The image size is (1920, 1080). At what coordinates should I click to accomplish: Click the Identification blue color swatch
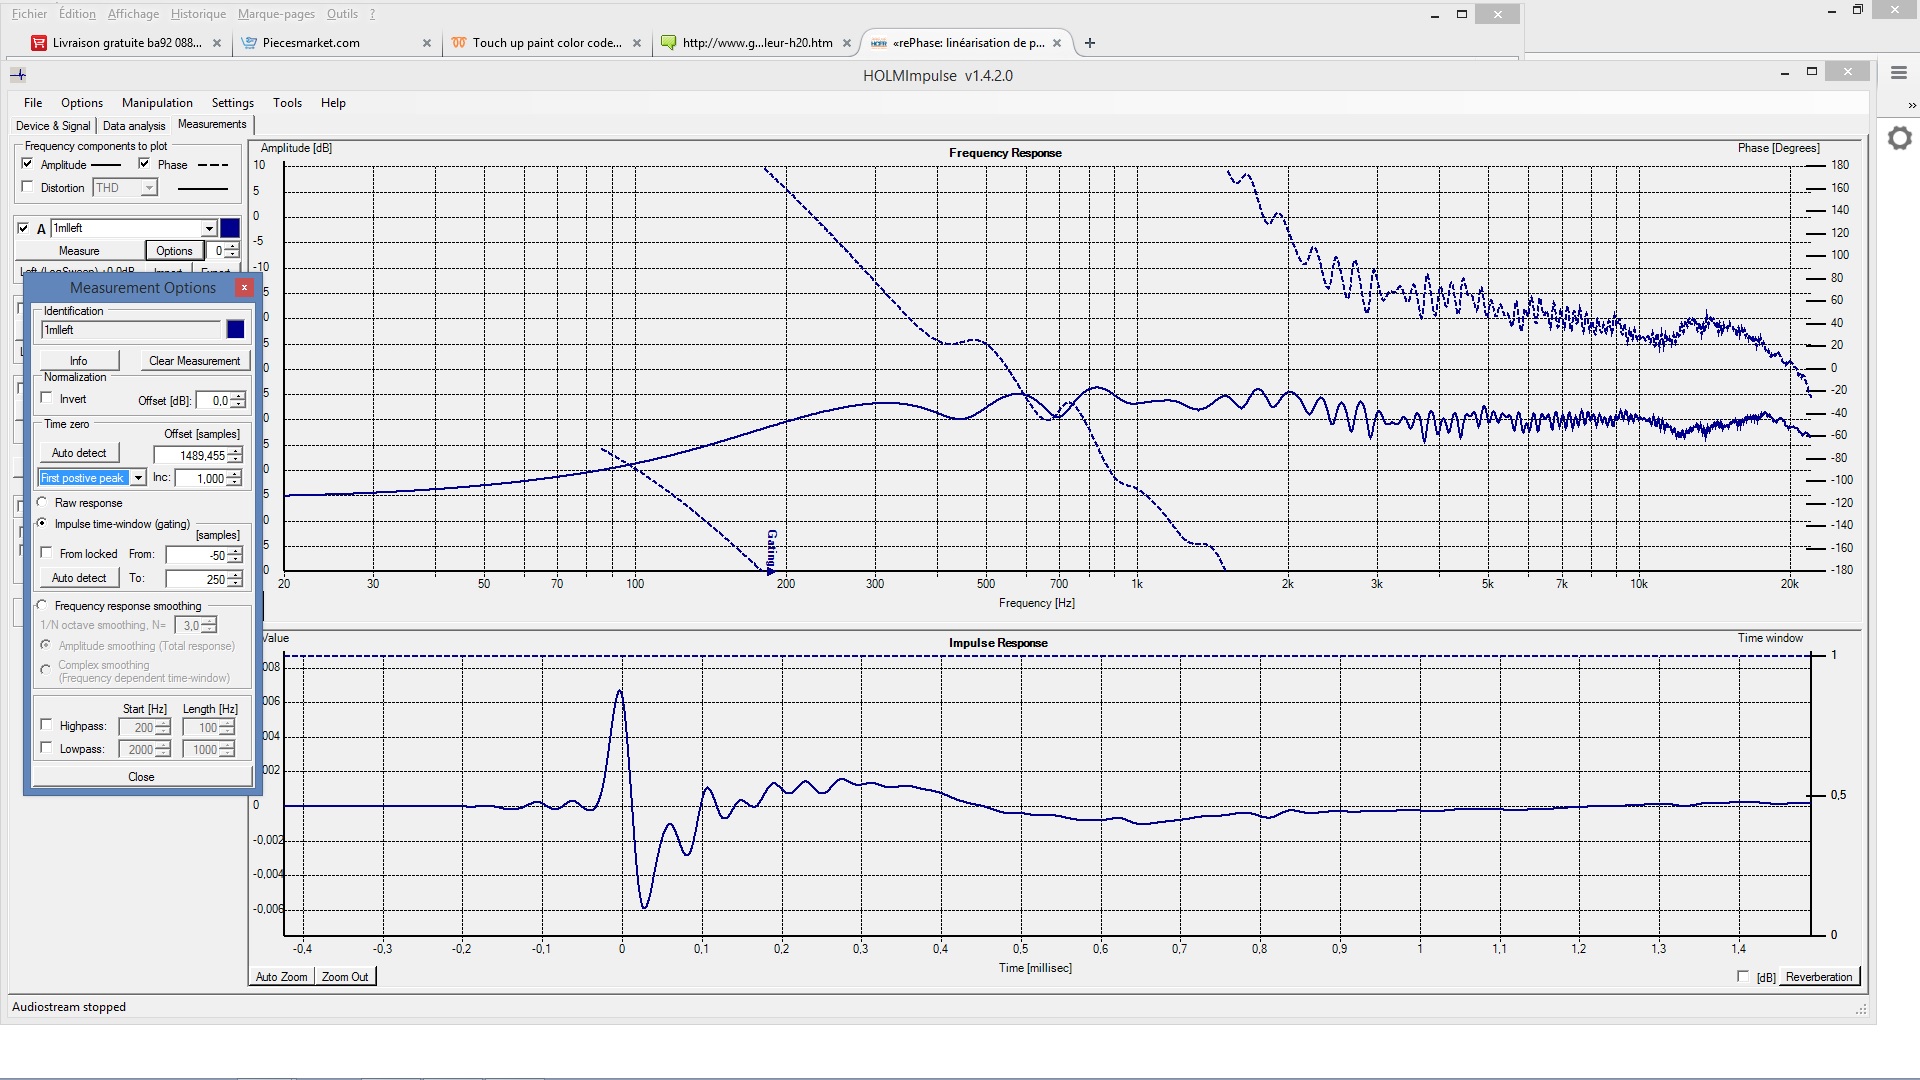click(x=236, y=329)
